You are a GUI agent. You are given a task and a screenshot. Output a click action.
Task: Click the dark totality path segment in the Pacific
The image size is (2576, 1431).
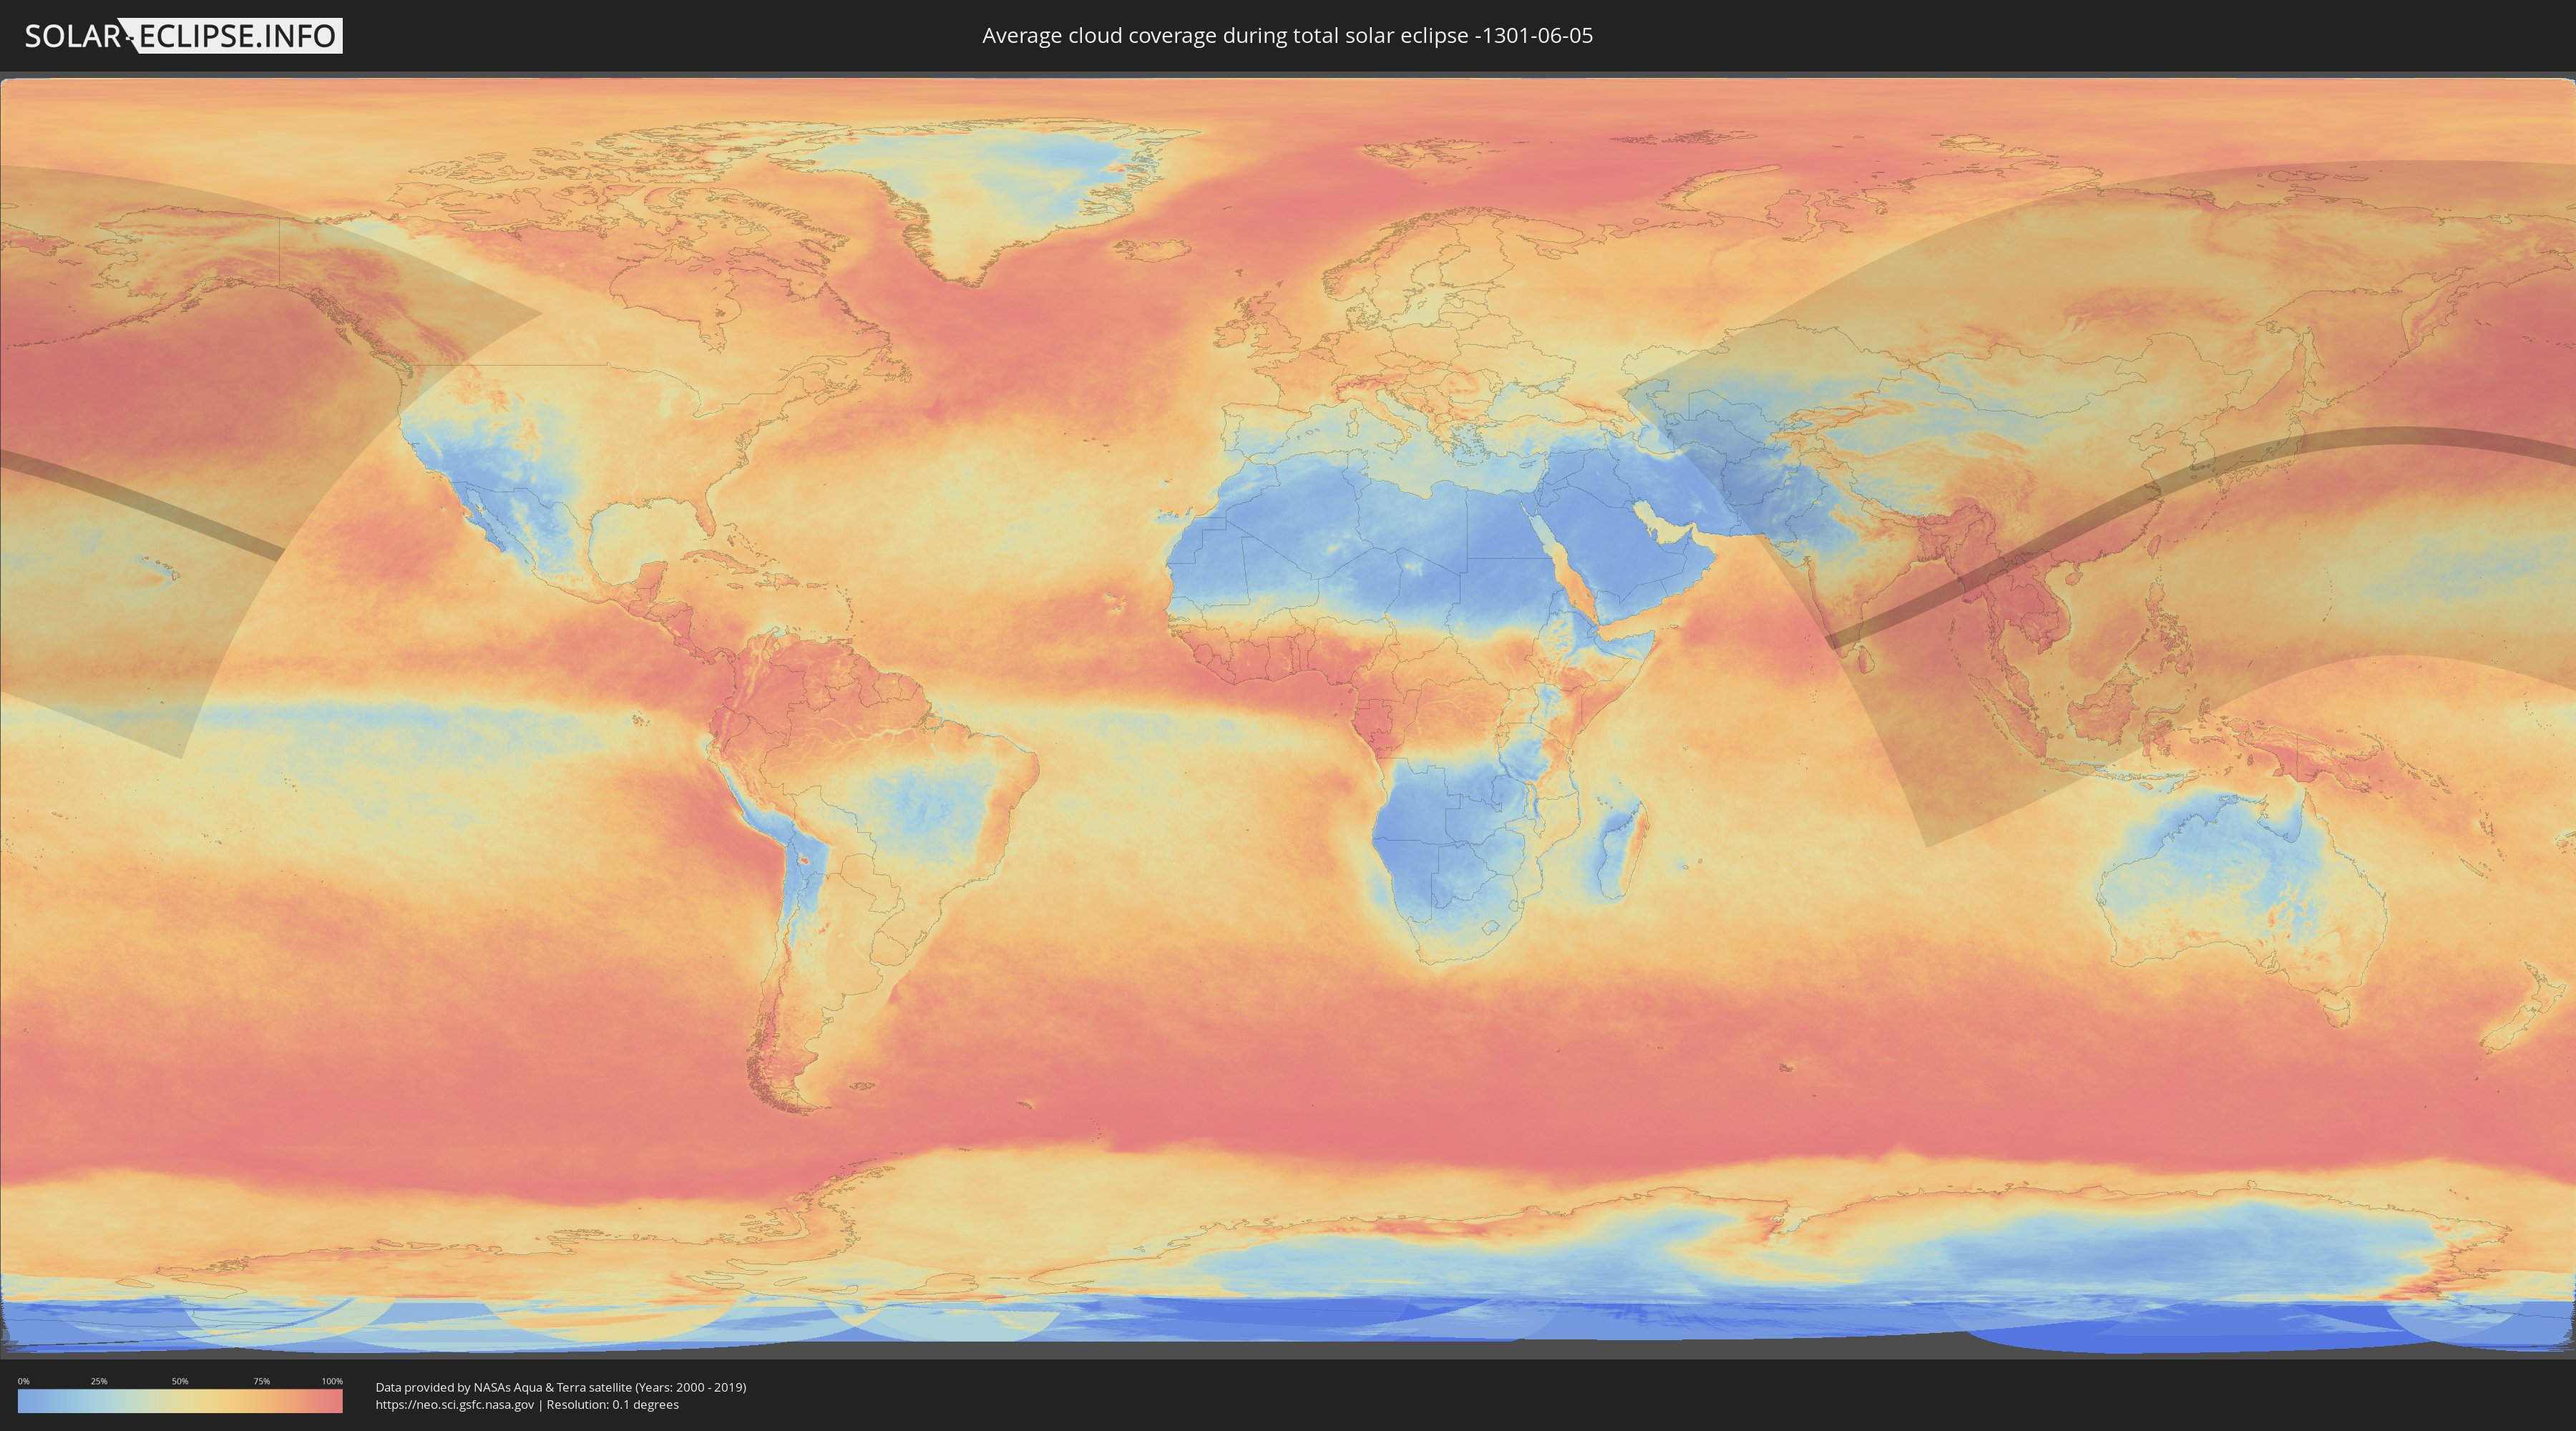150,505
